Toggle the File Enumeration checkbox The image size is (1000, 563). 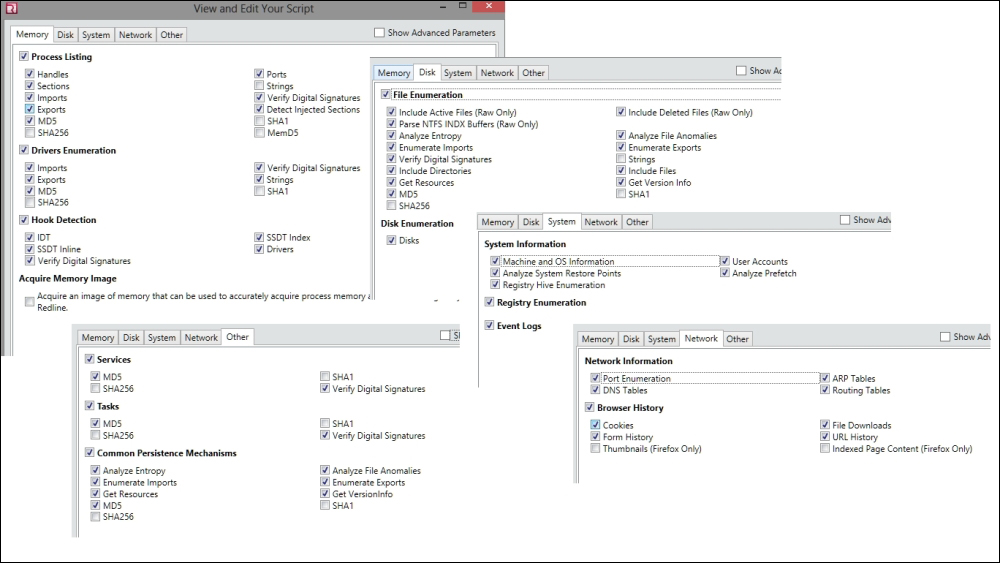[x=385, y=94]
